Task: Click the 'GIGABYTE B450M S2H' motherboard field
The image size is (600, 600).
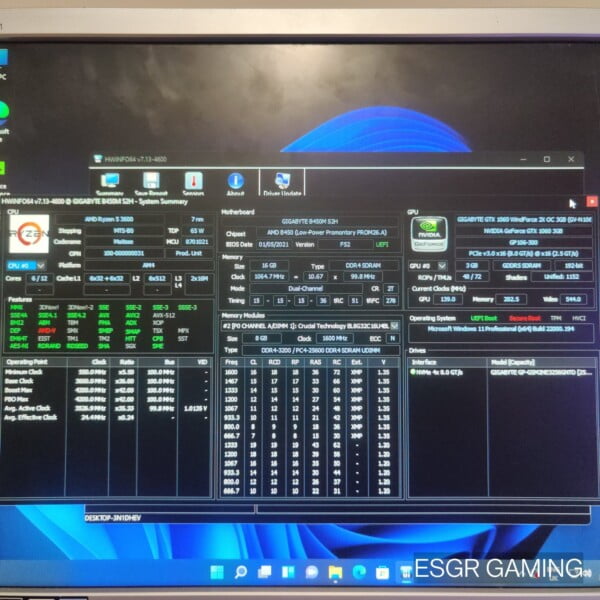Action: click(x=310, y=221)
